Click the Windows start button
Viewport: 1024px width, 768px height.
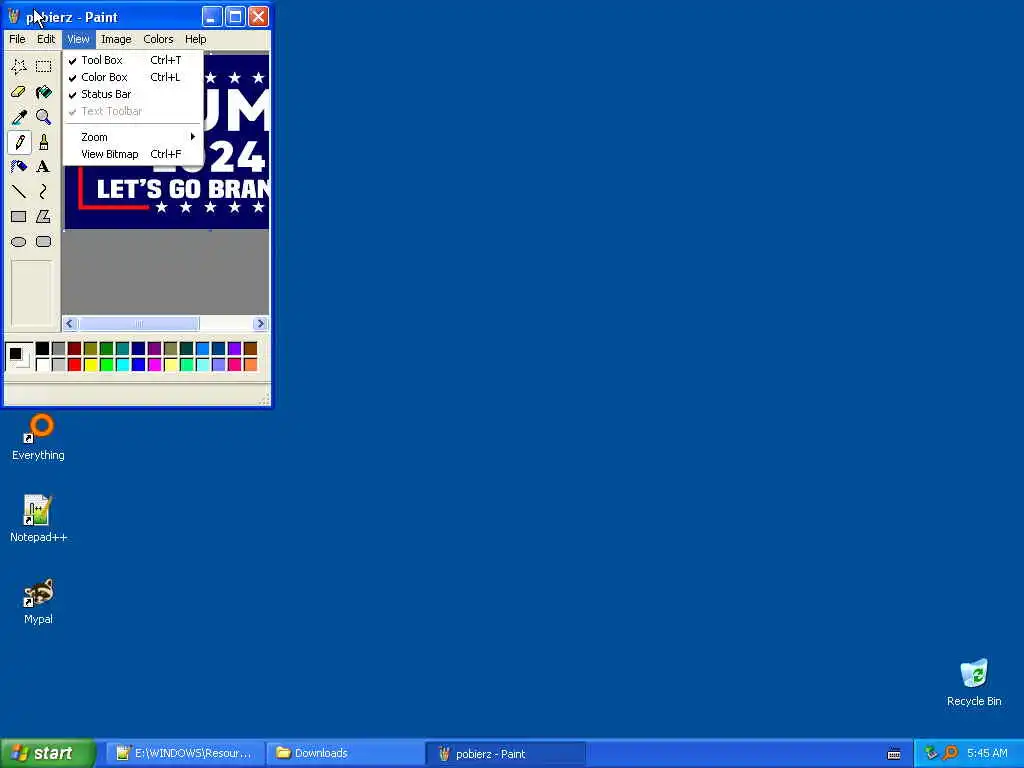click(x=48, y=753)
